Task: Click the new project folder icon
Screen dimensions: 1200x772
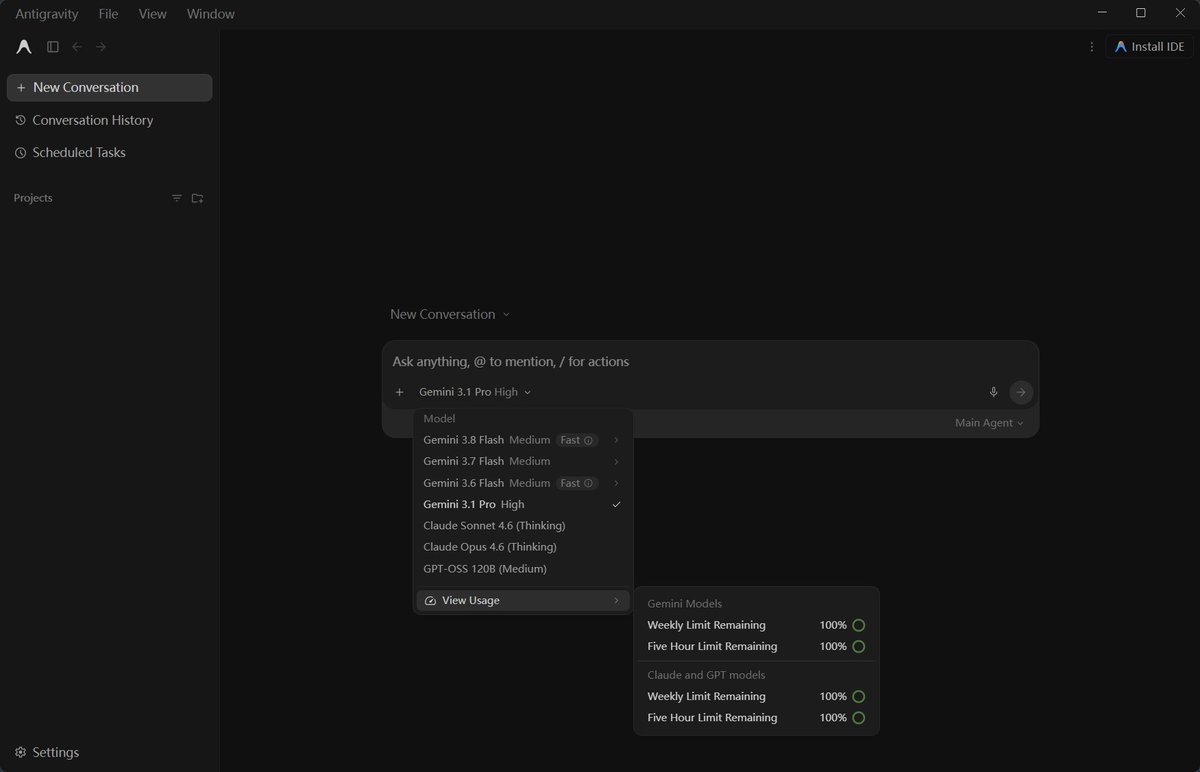Action: coord(197,198)
